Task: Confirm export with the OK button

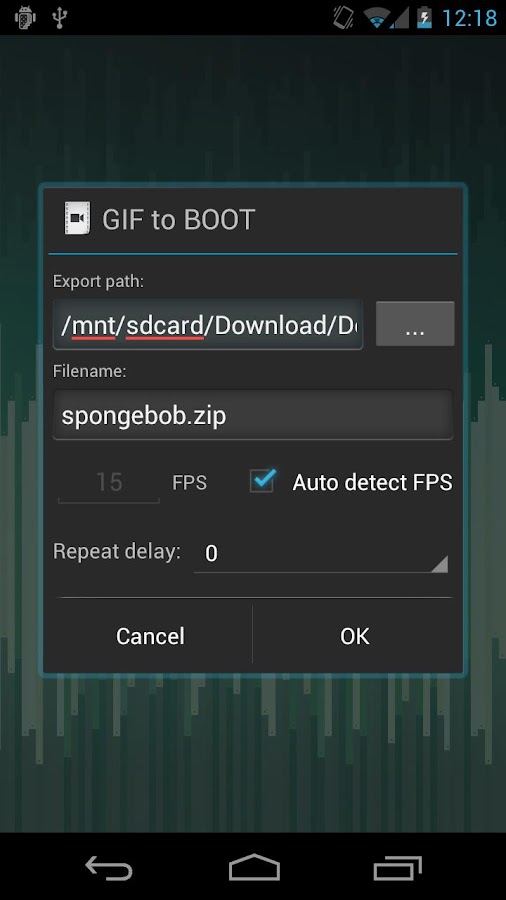Action: point(355,635)
